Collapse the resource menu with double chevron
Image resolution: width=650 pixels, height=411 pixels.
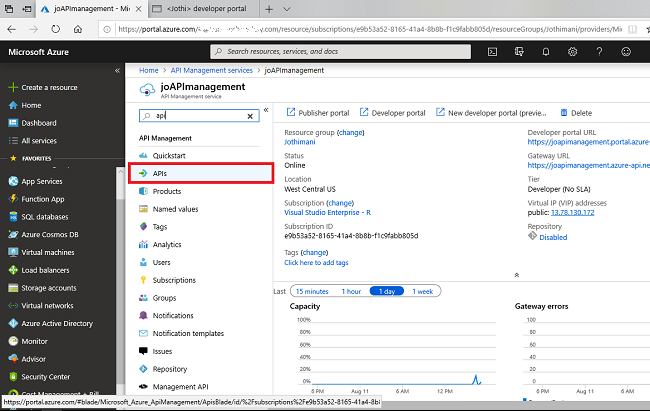click(x=266, y=110)
